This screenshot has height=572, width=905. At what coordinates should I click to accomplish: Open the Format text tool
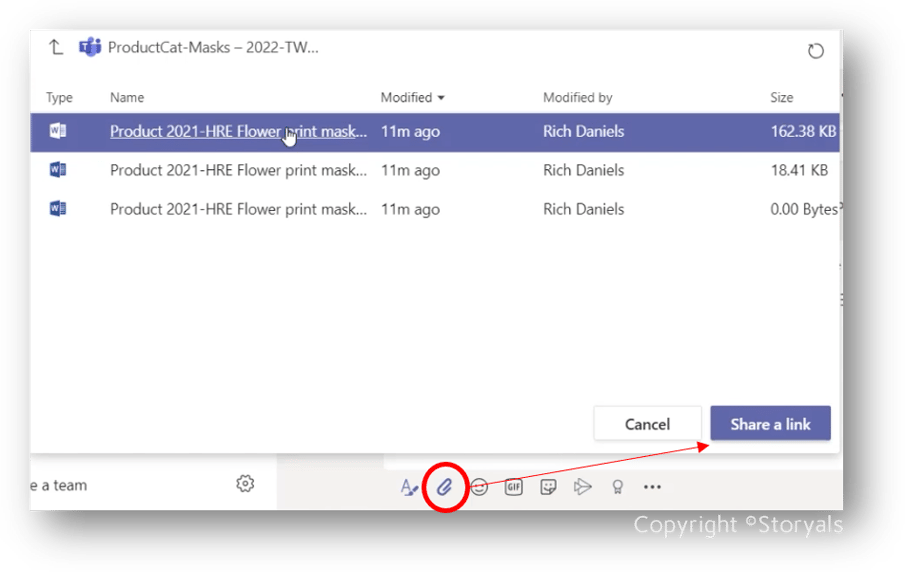(409, 487)
